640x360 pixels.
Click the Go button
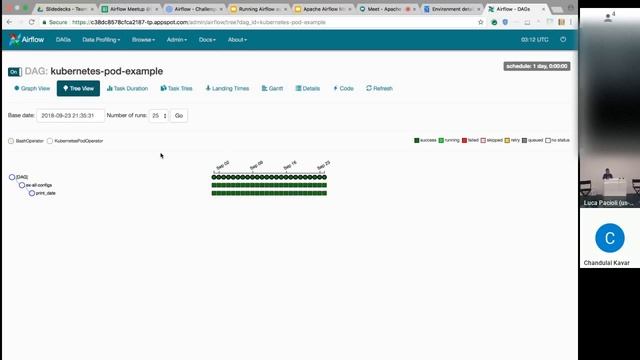tap(179, 116)
